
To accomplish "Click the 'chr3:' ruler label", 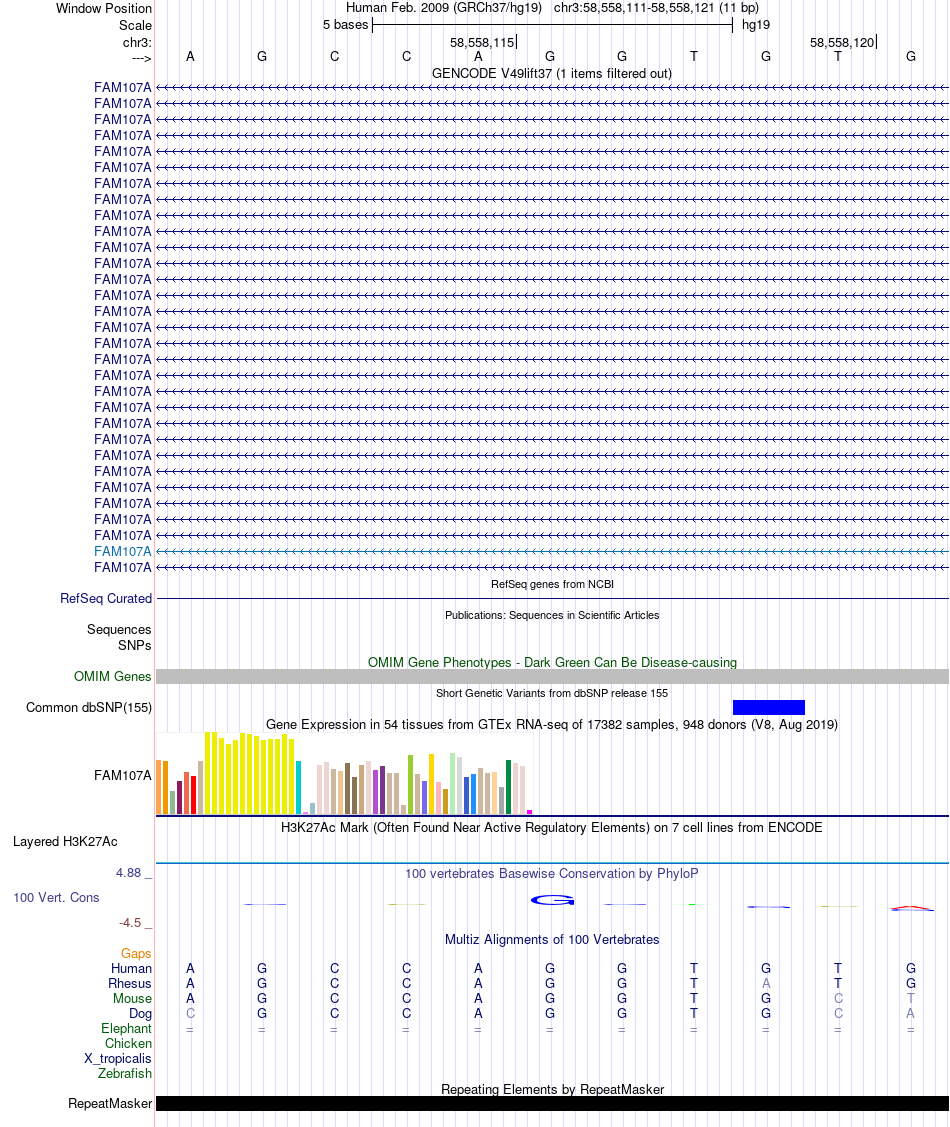I will click(137, 42).
